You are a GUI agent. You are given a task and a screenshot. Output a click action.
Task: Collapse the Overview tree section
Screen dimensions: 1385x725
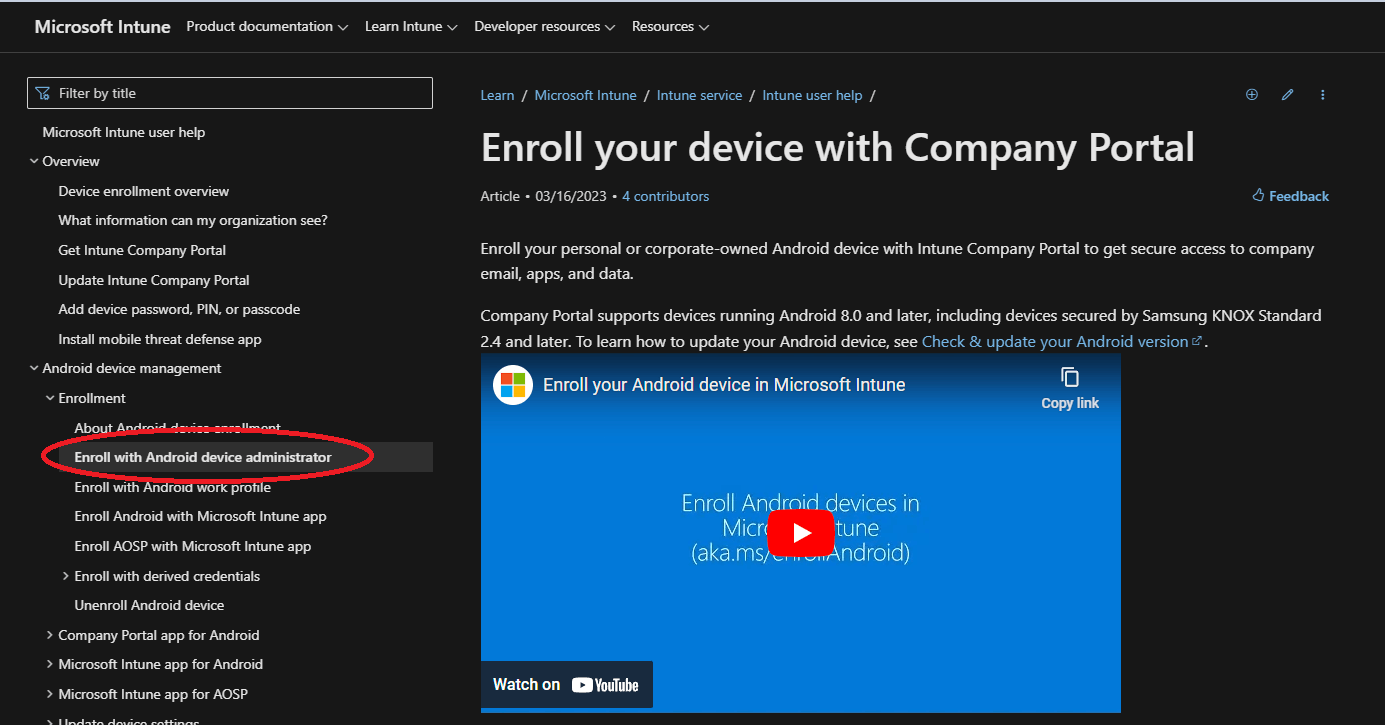coord(34,161)
